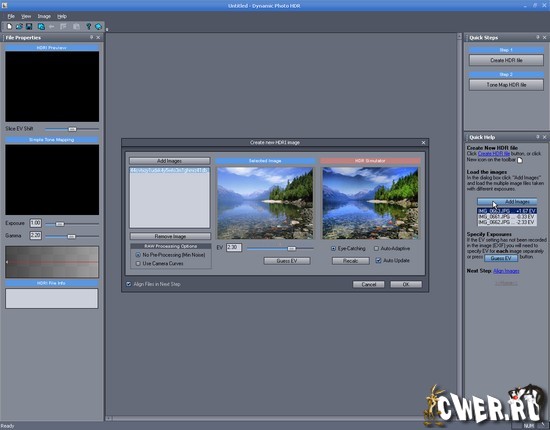Click the HDRI File Info text box
550x430 pixels.
click(52, 298)
